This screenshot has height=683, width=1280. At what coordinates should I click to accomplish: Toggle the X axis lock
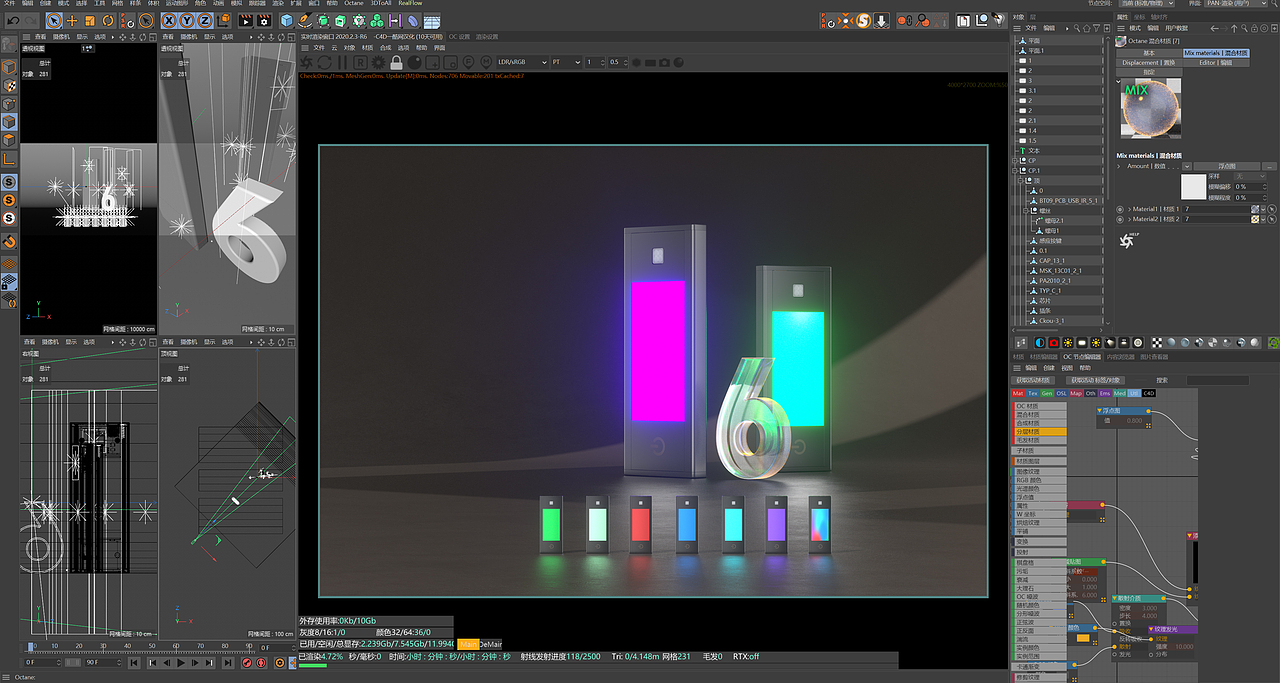pyautogui.click(x=168, y=20)
